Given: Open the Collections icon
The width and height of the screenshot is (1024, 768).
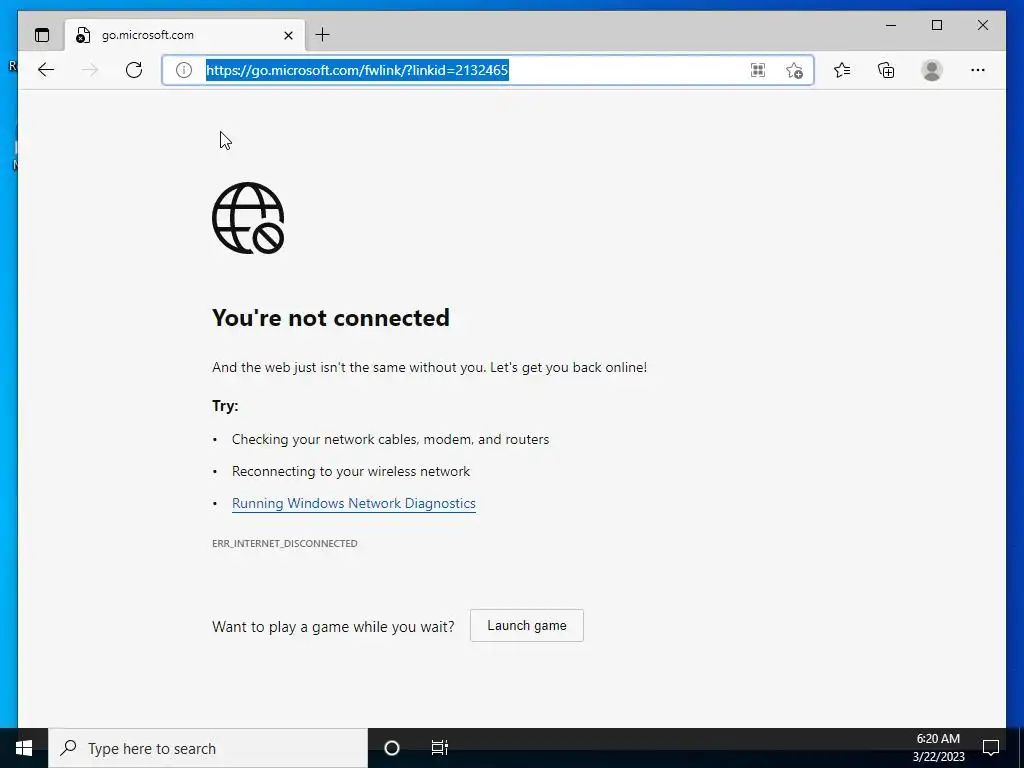Looking at the screenshot, I should [x=886, y=70].
